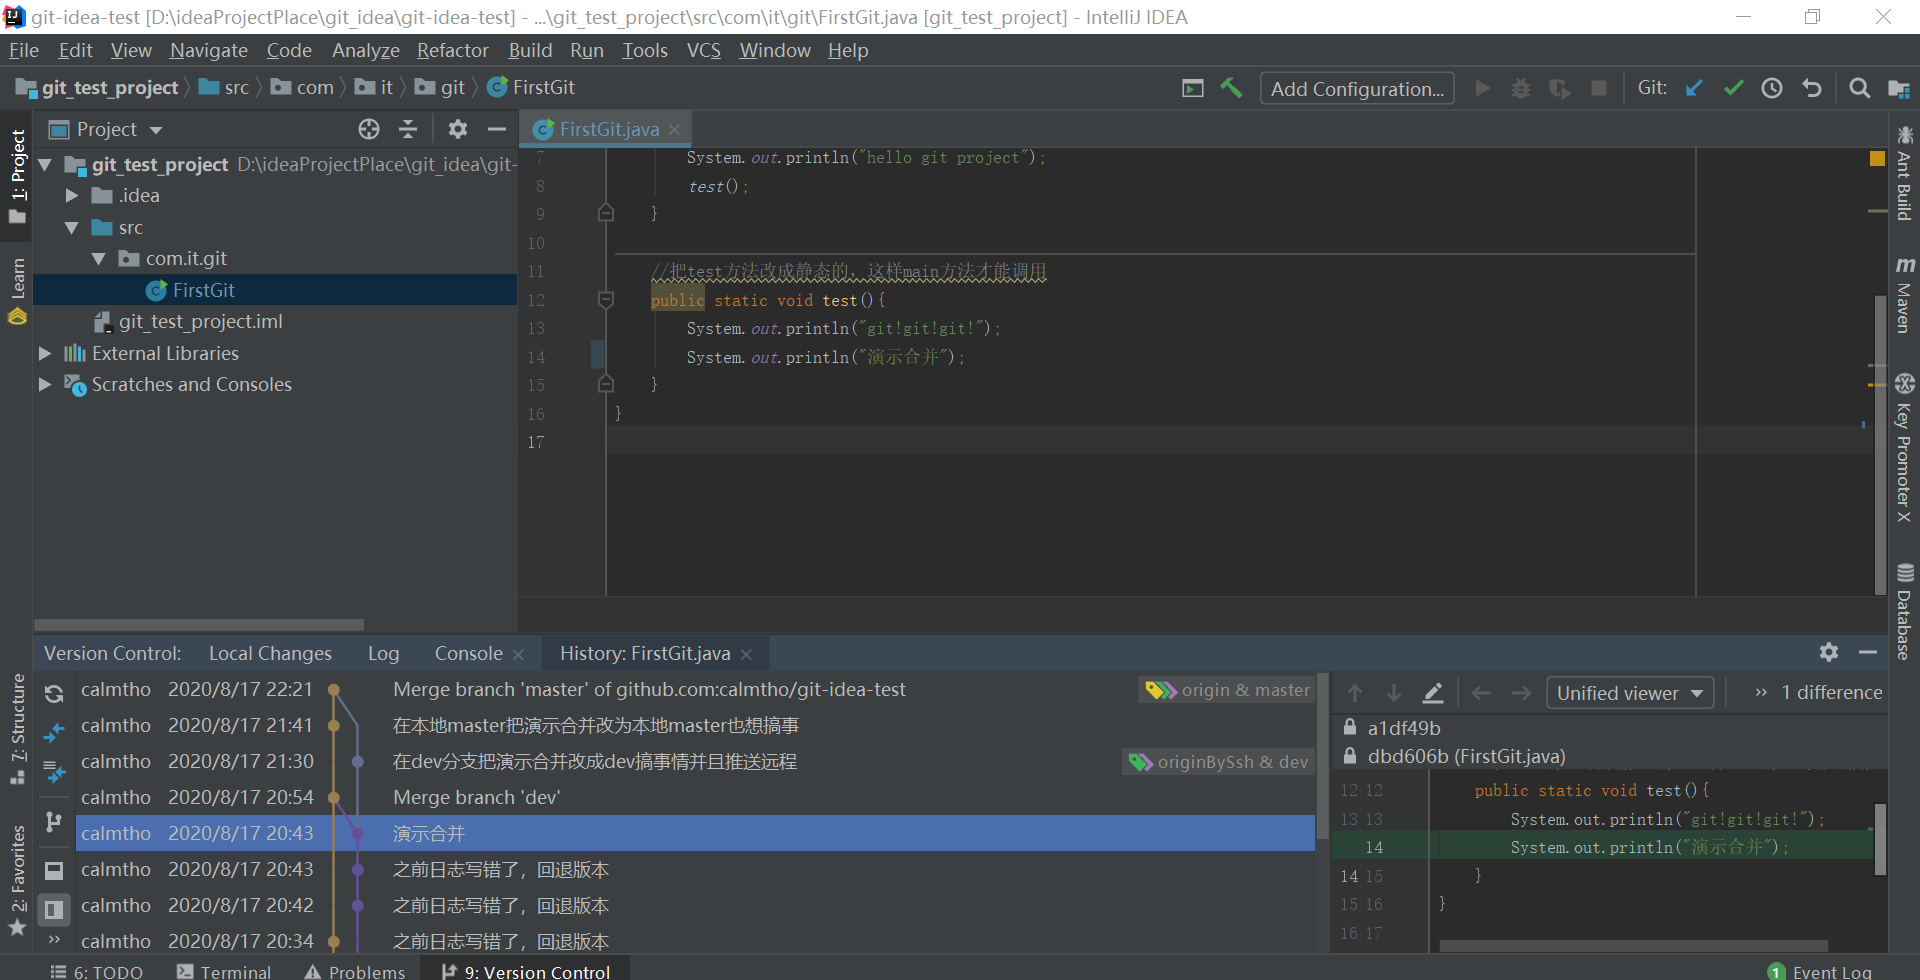
Task: Click Show All Affected Files icon
Action: (54, 772)
